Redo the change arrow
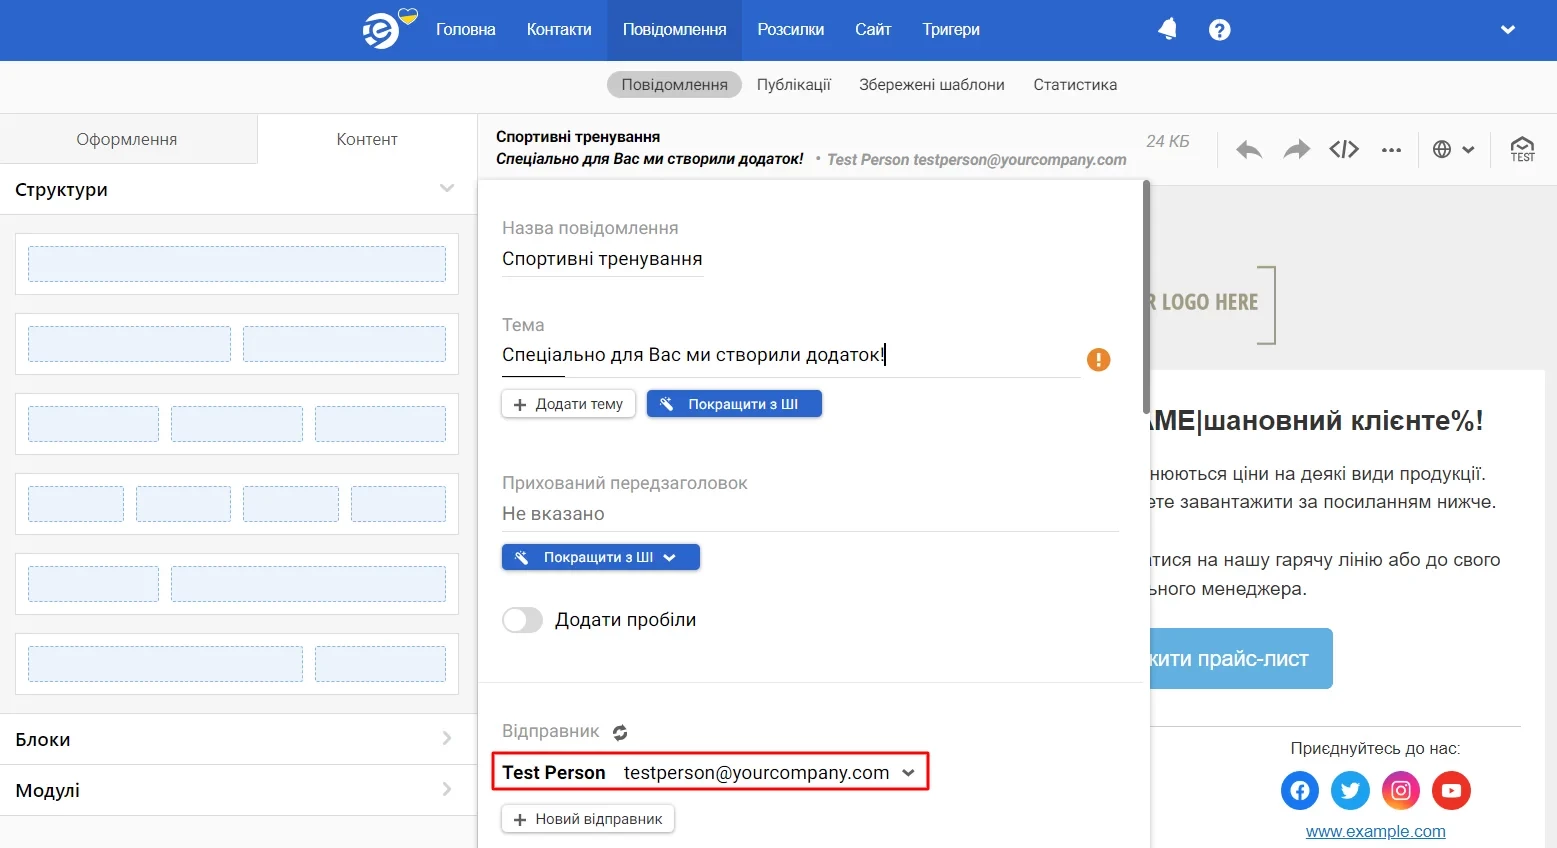1557x848 pixels. pos(1296,150)
